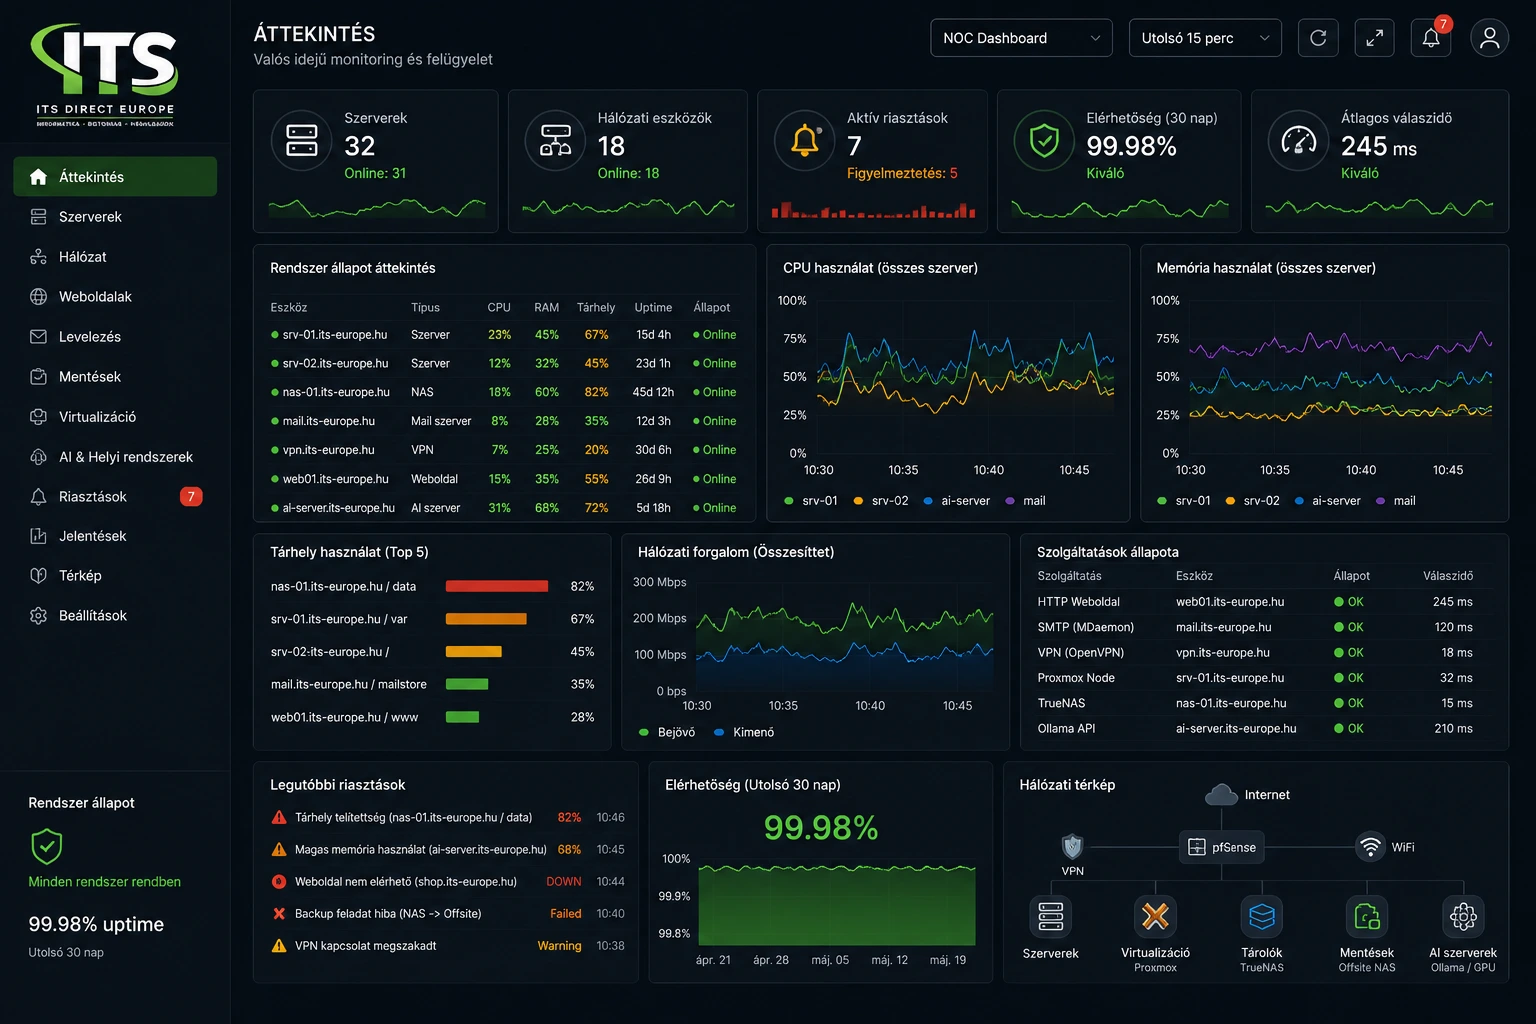1536x1024 pixels.
Task: Click network devices icon in Hálózati eszközök card
Action: click(555, 141)
